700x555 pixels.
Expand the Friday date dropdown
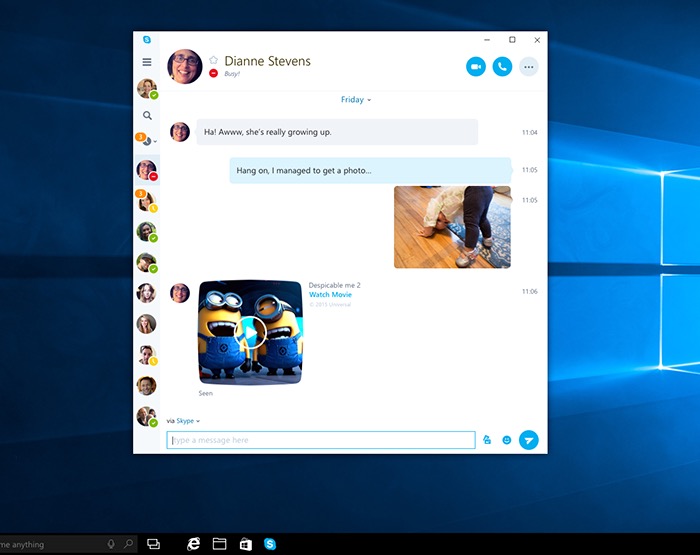[356, 100]
